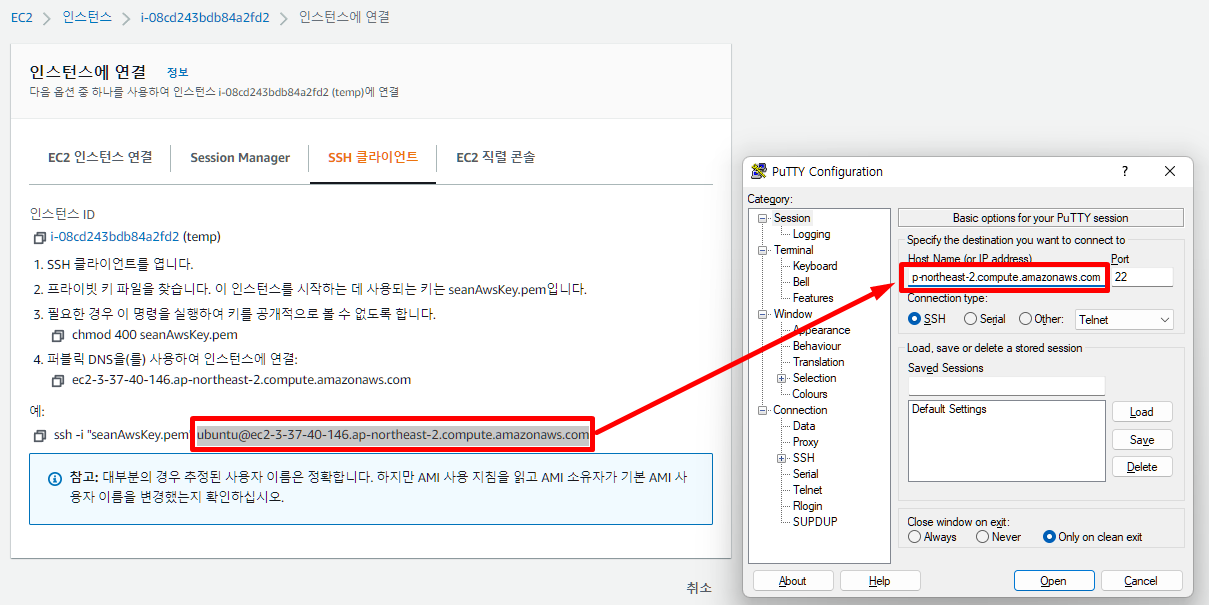Select the Other connection type radio
The height and width of the screenshot is (605, 1209).
[x=1025, y=319]
